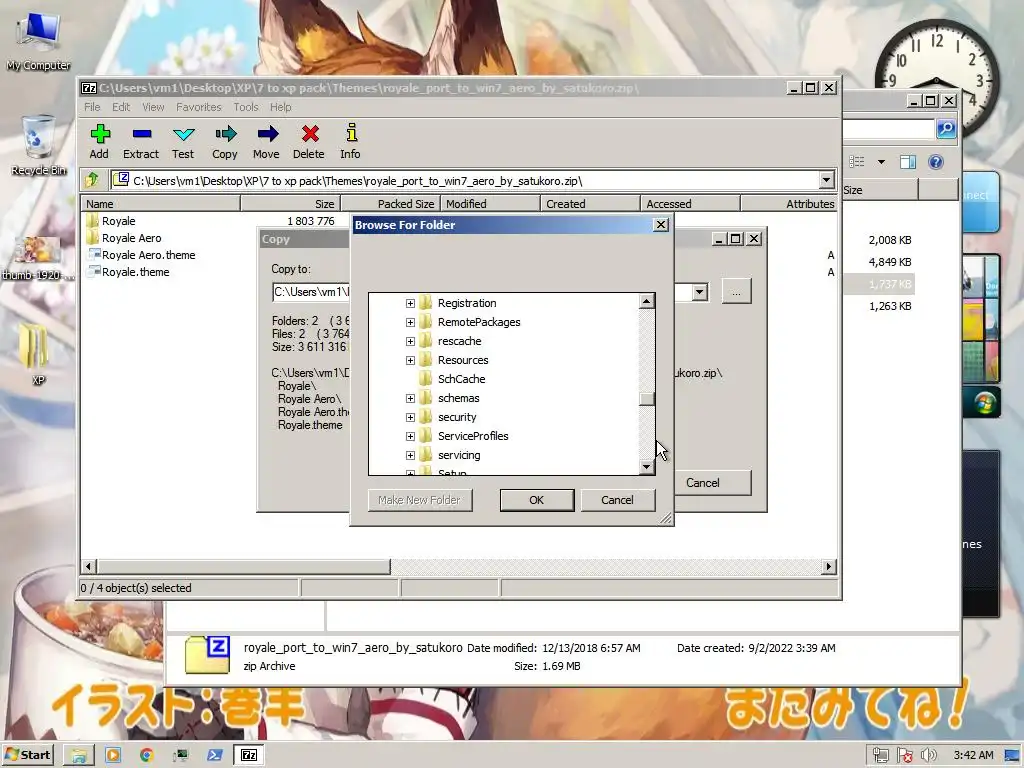Expand the servicing folder node
The height and width of the screenshot is (768, 1024).
point(410,455)
